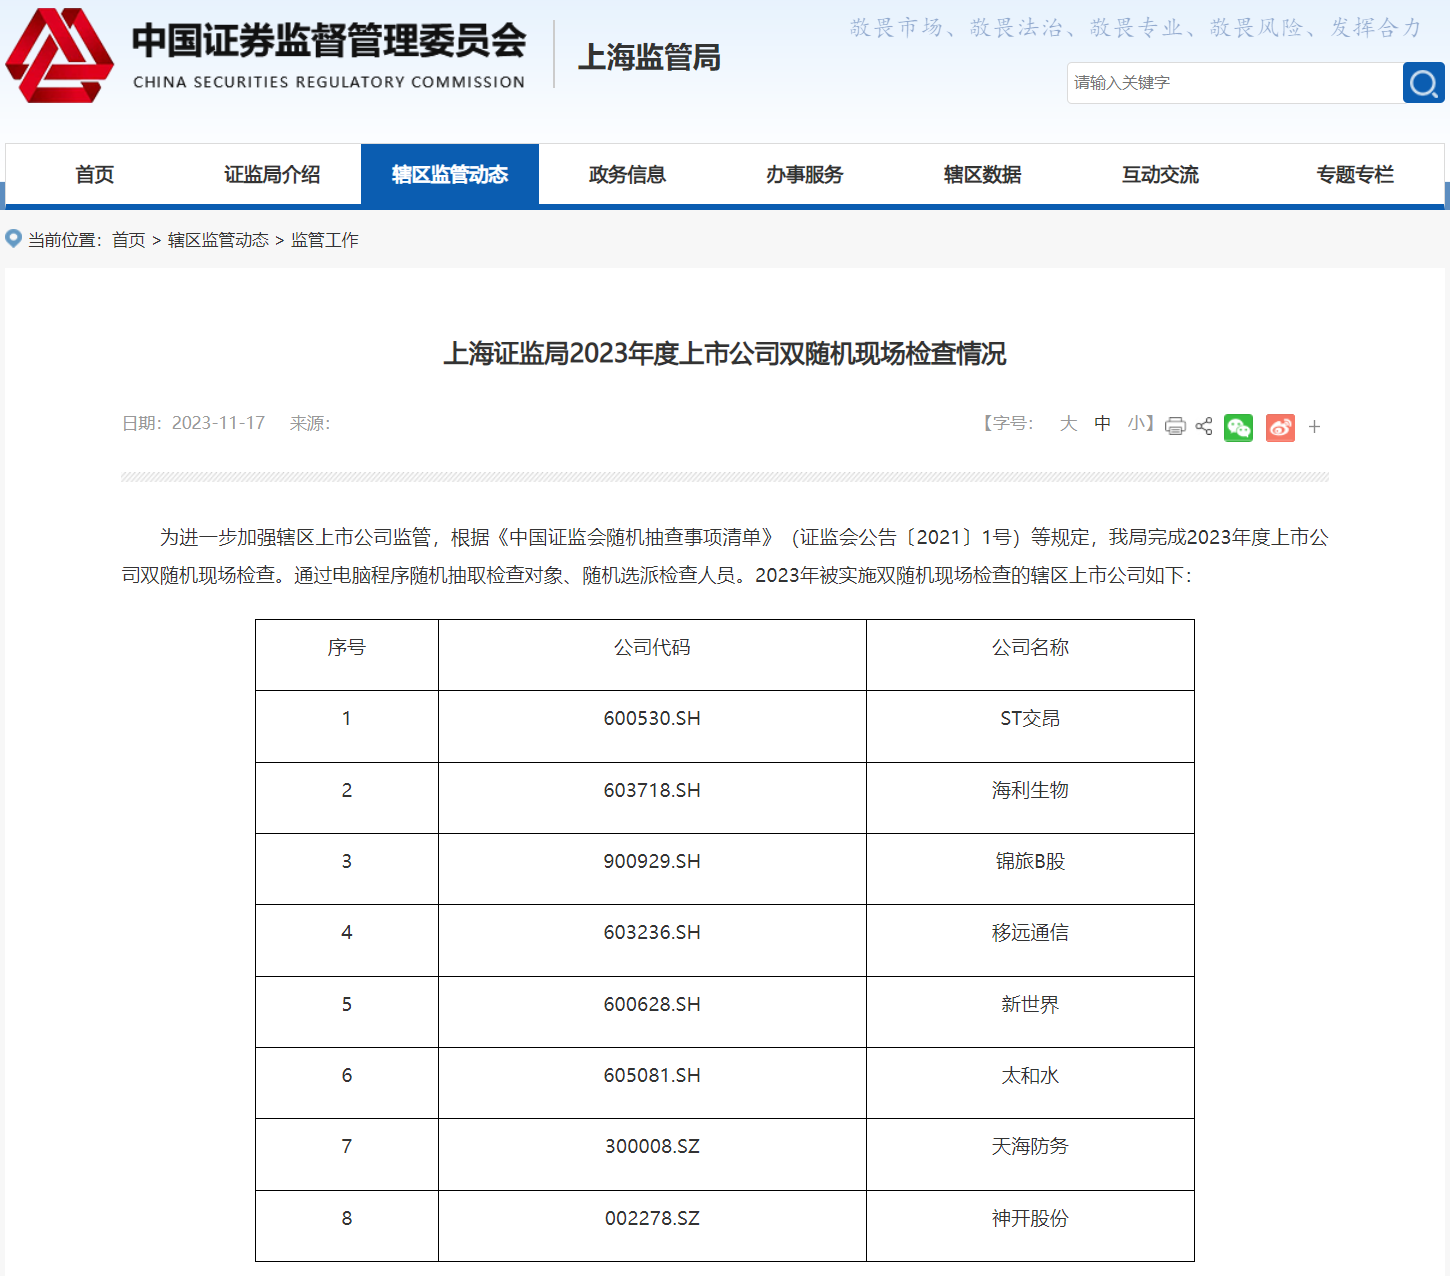Click the 来源 label

pos(309,423)
